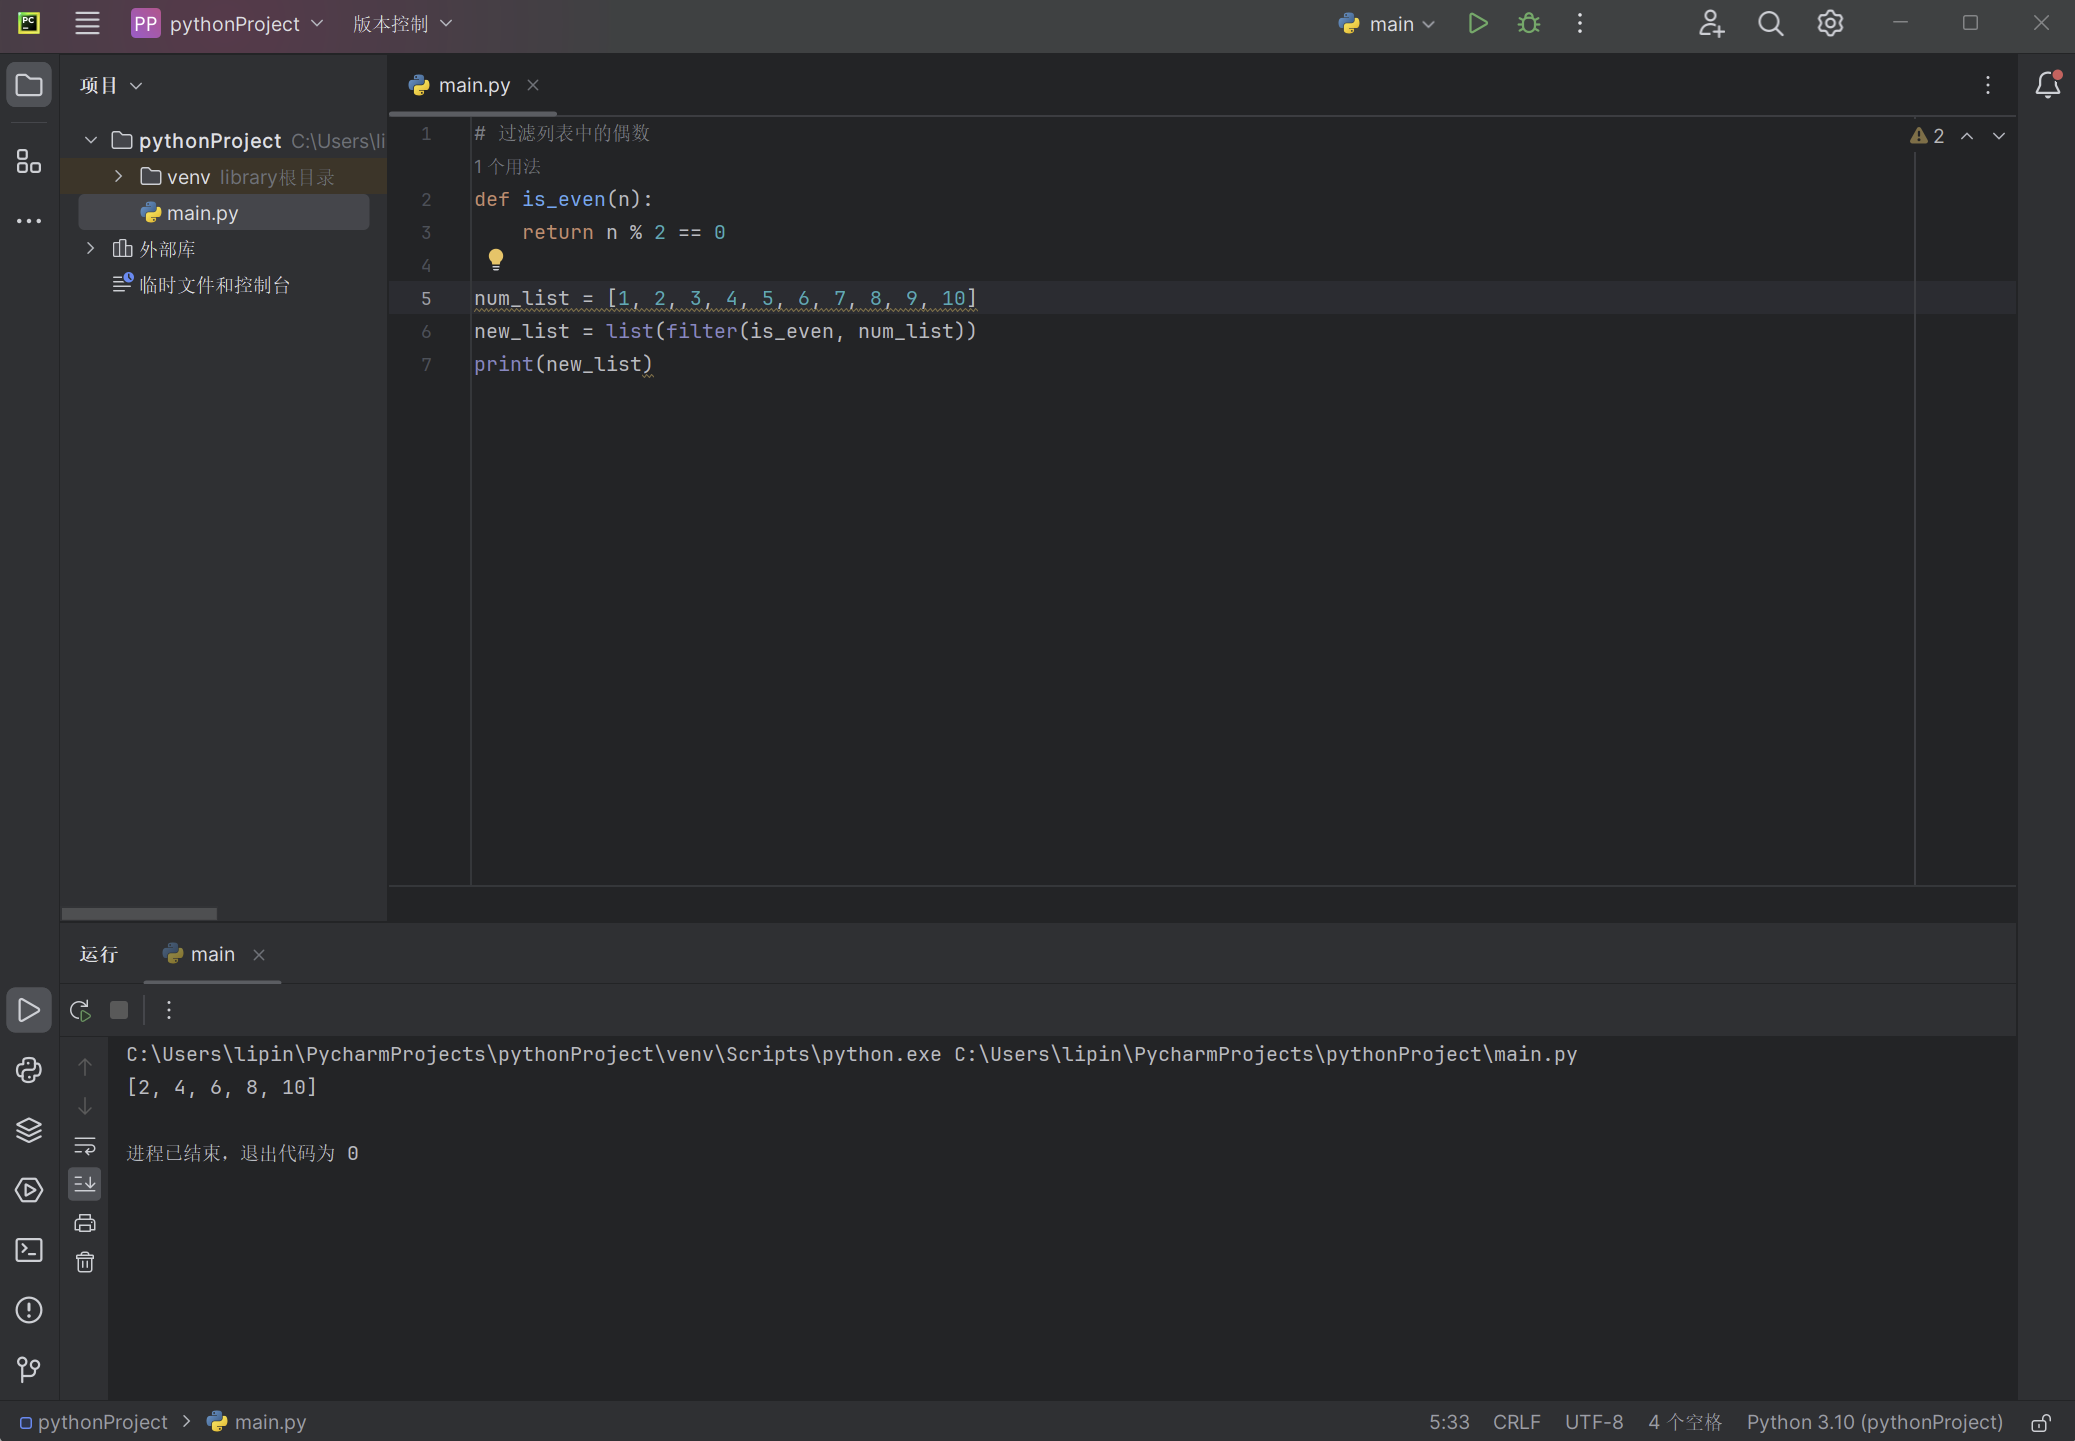Open the Problems tool window
Image resolution: width=2075 pixels, height=1441 pixels.
coord(29,1310)
